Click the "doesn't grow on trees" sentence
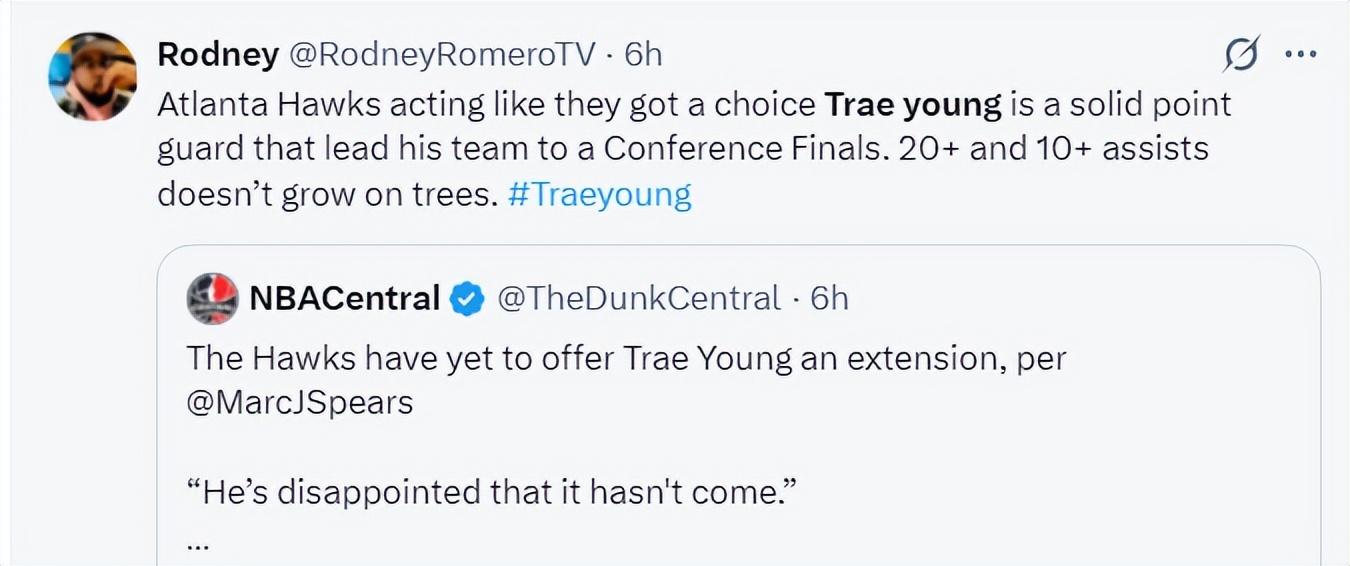Screen dimensions: 1350x566 tap(327, 193)
